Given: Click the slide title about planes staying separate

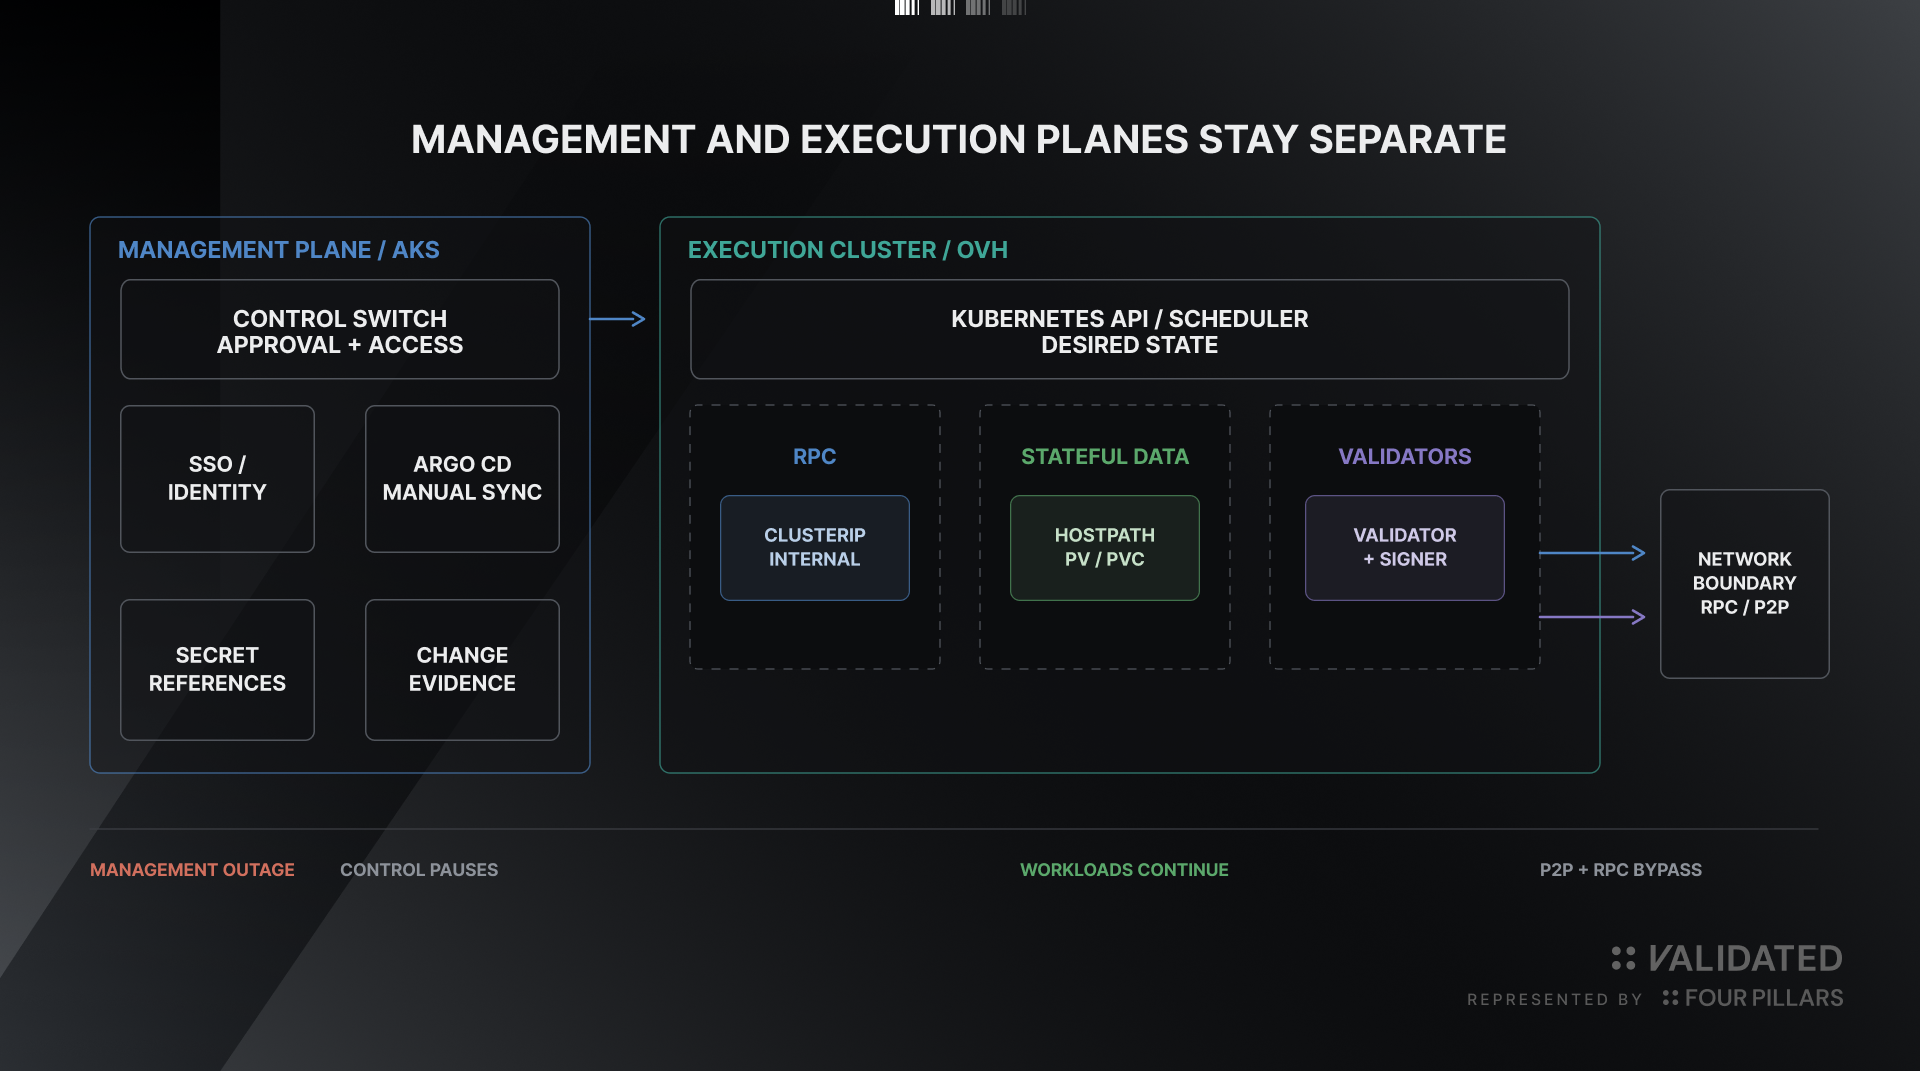Looking at the screenshot, I should point(959,140).
